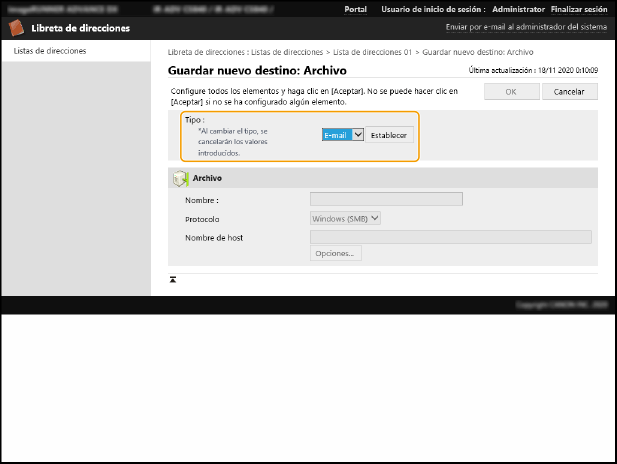Viewport: 617px width, 464px height.
Task: Click the back-to-top arrow icon
Action: coord(173,280)
